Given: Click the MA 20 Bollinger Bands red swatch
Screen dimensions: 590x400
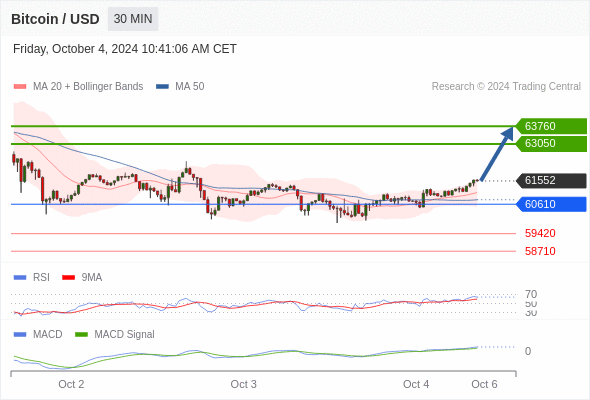Looking at the screenshot, I should tap(20, 87).
